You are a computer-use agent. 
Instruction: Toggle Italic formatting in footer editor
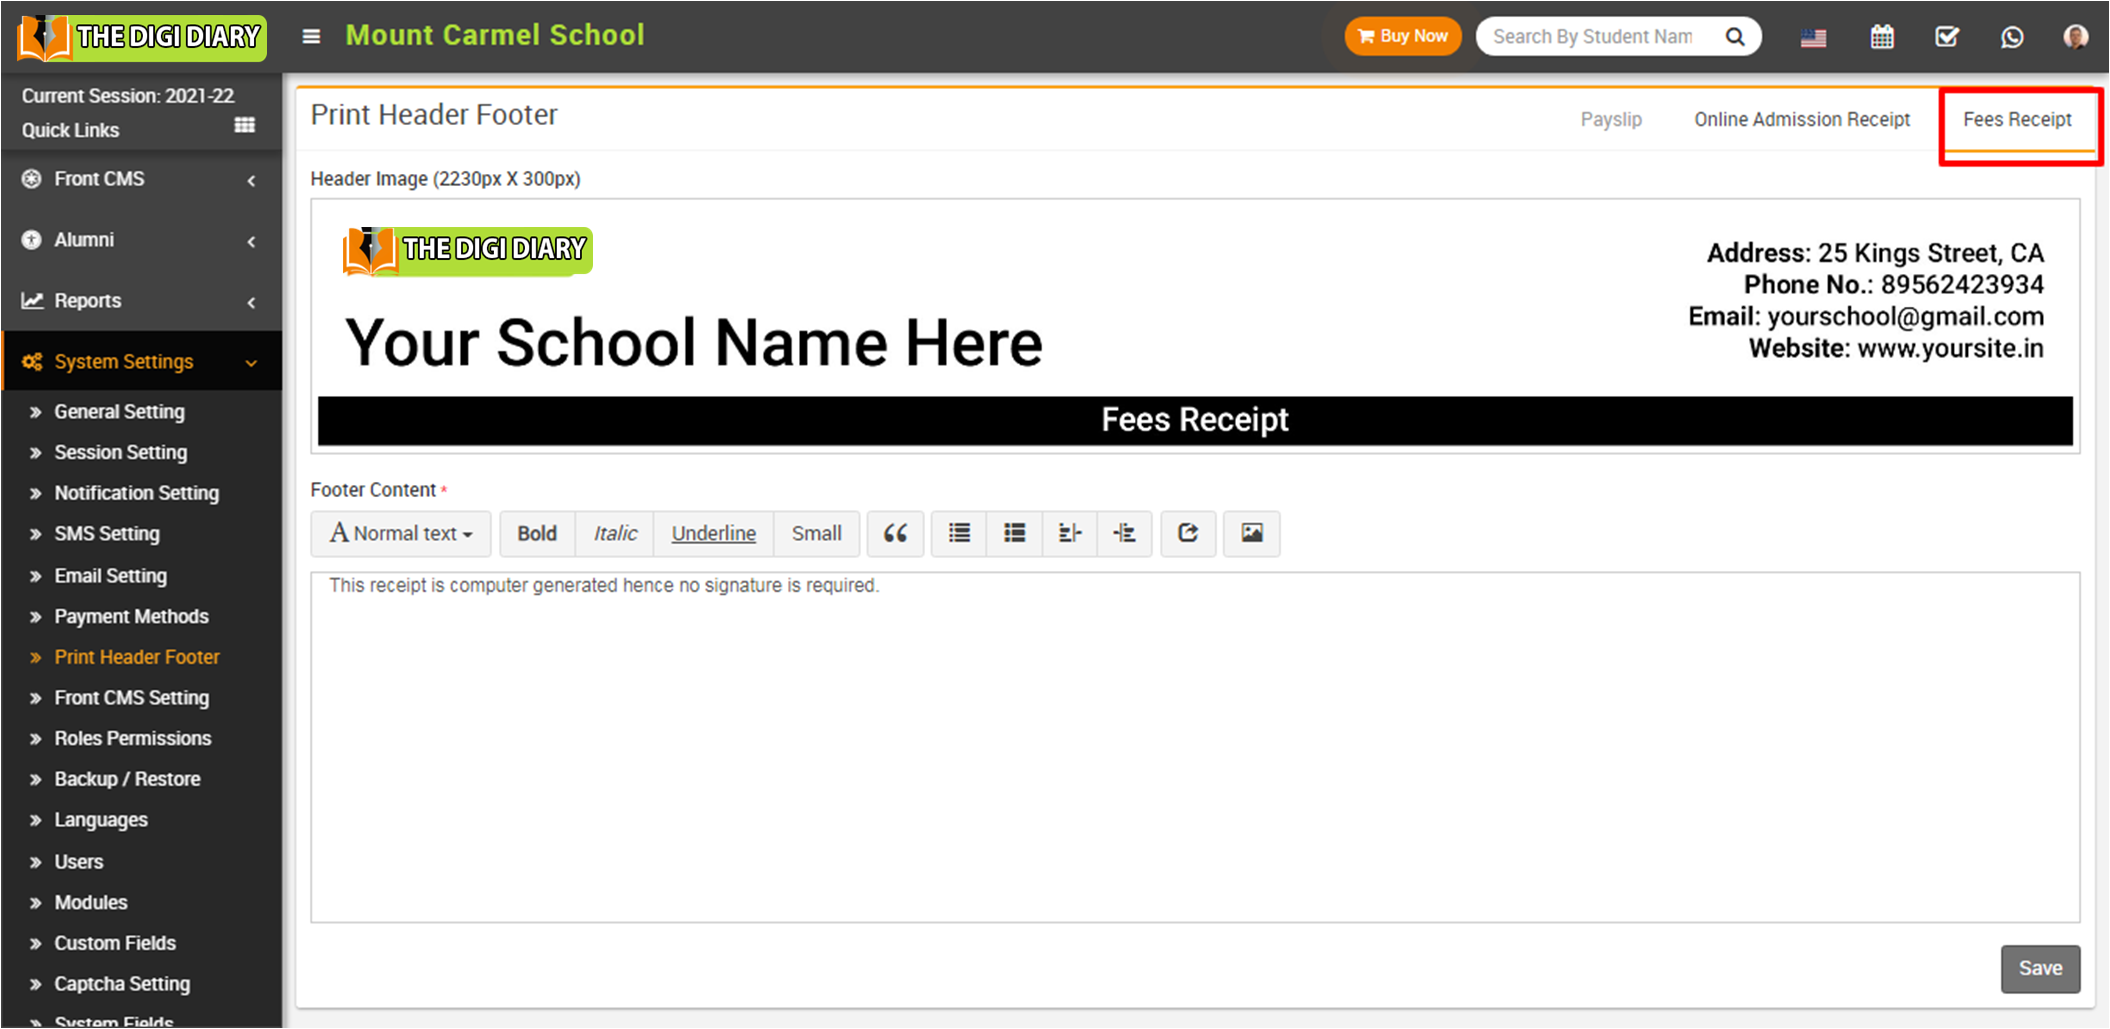(x=614, y=533)
